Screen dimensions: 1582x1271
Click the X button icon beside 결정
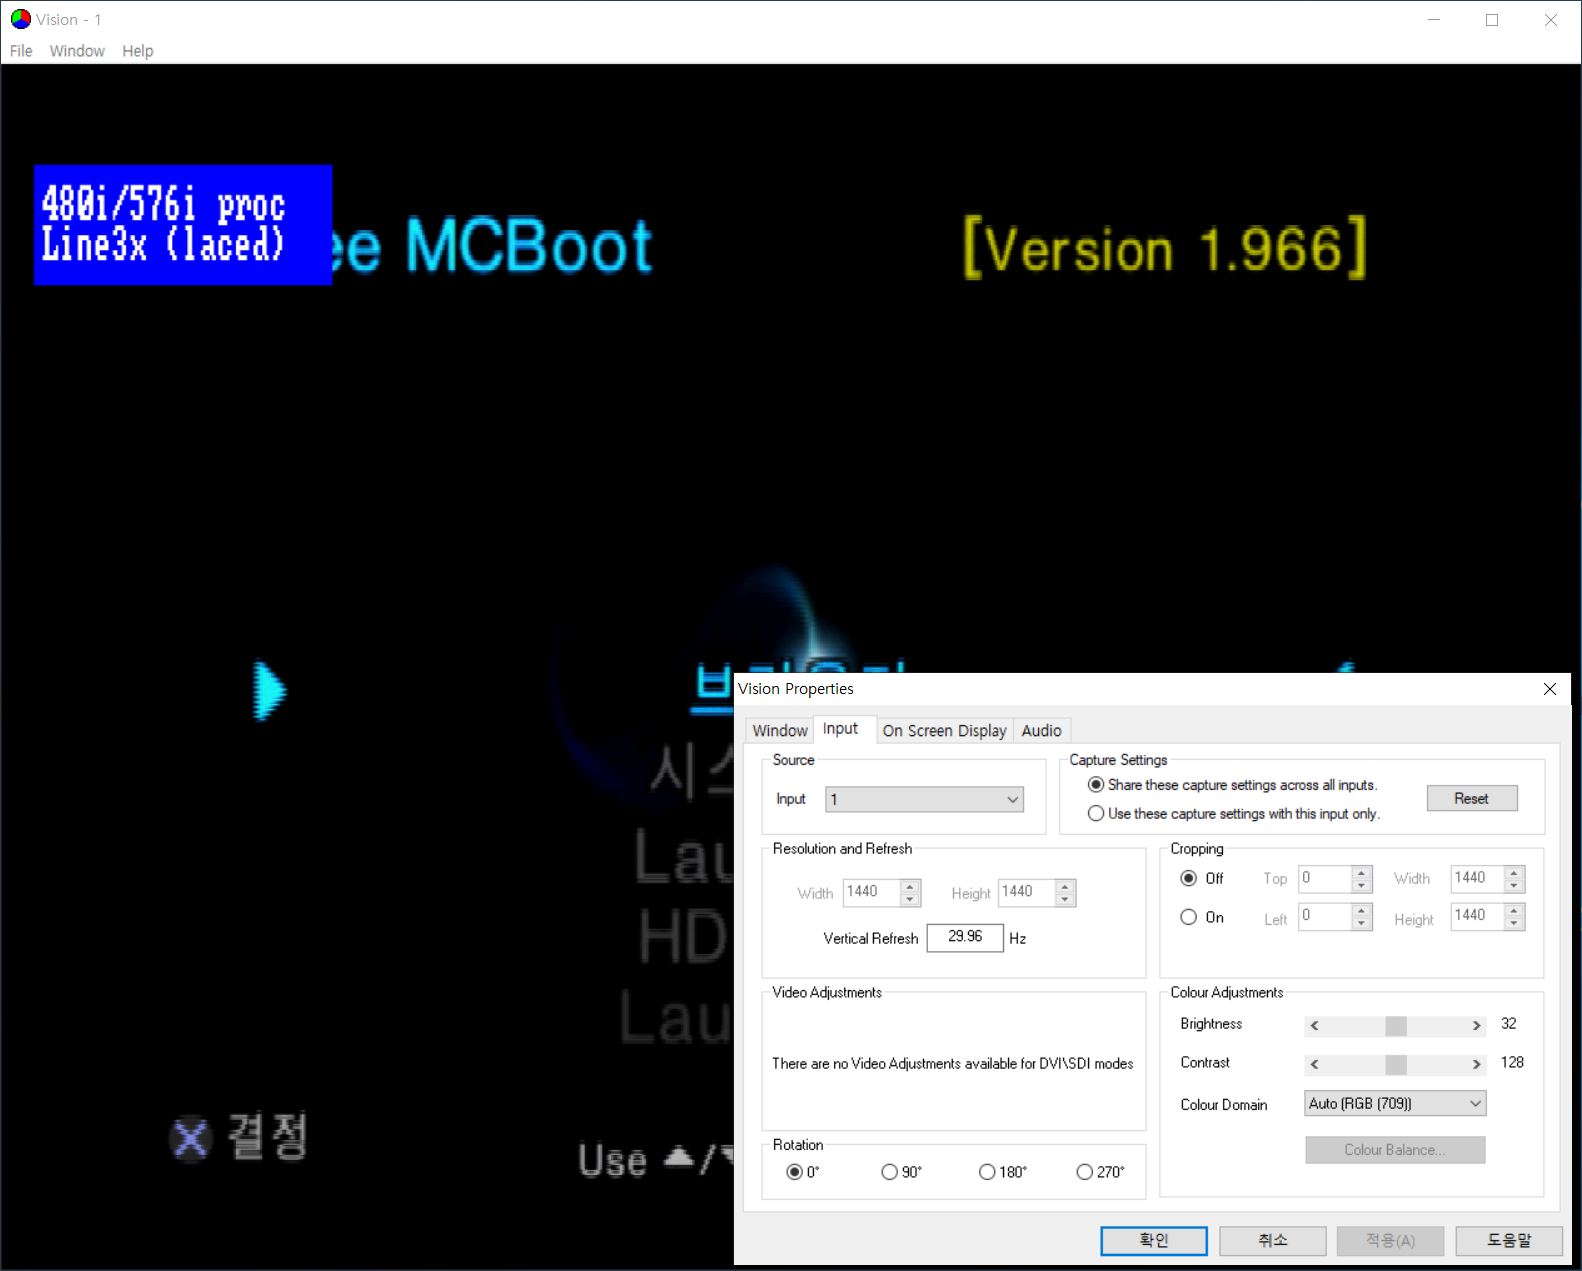click(190, 1138)
